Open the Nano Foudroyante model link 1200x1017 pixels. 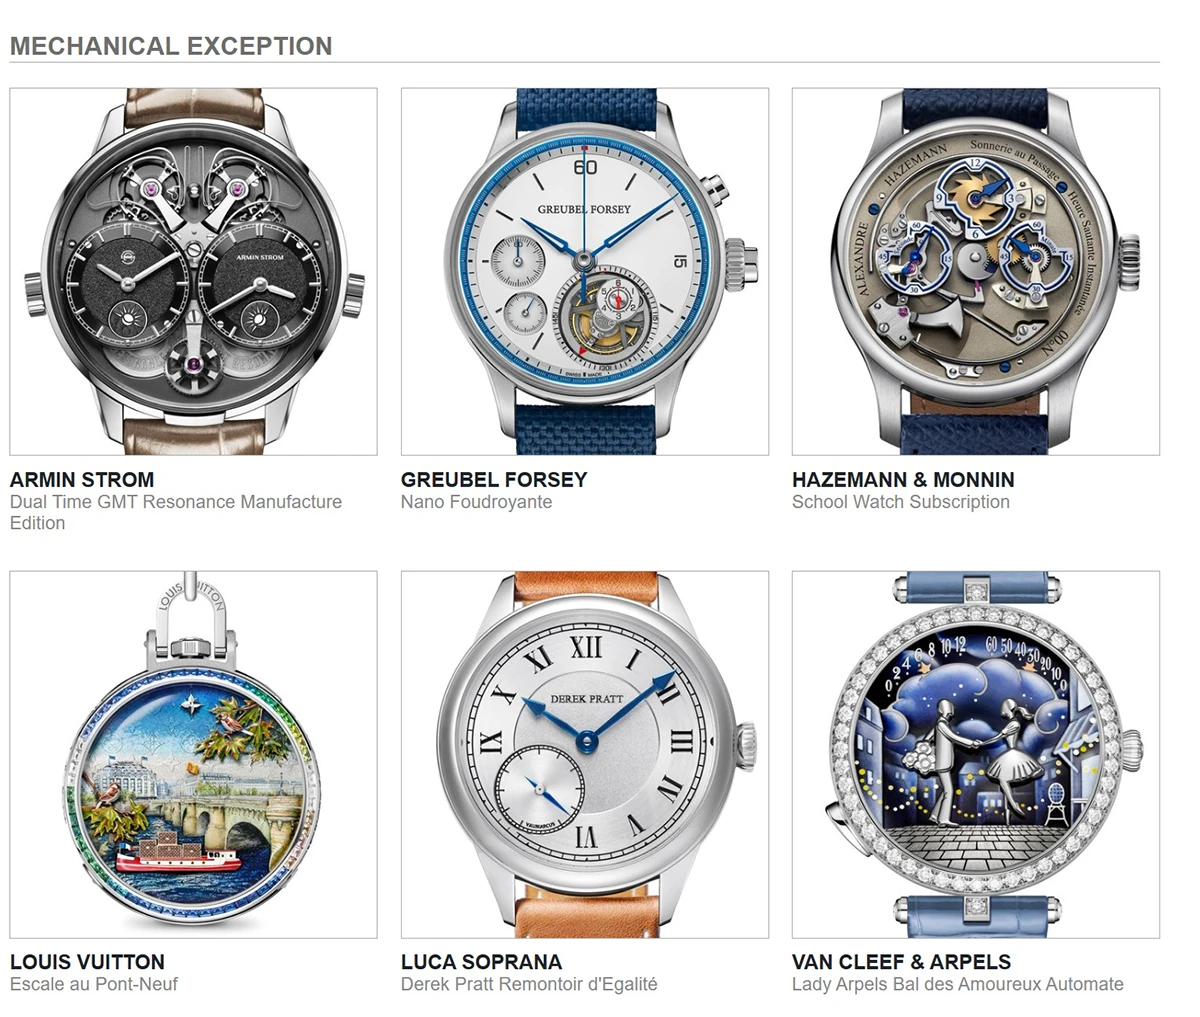[476, 502]
